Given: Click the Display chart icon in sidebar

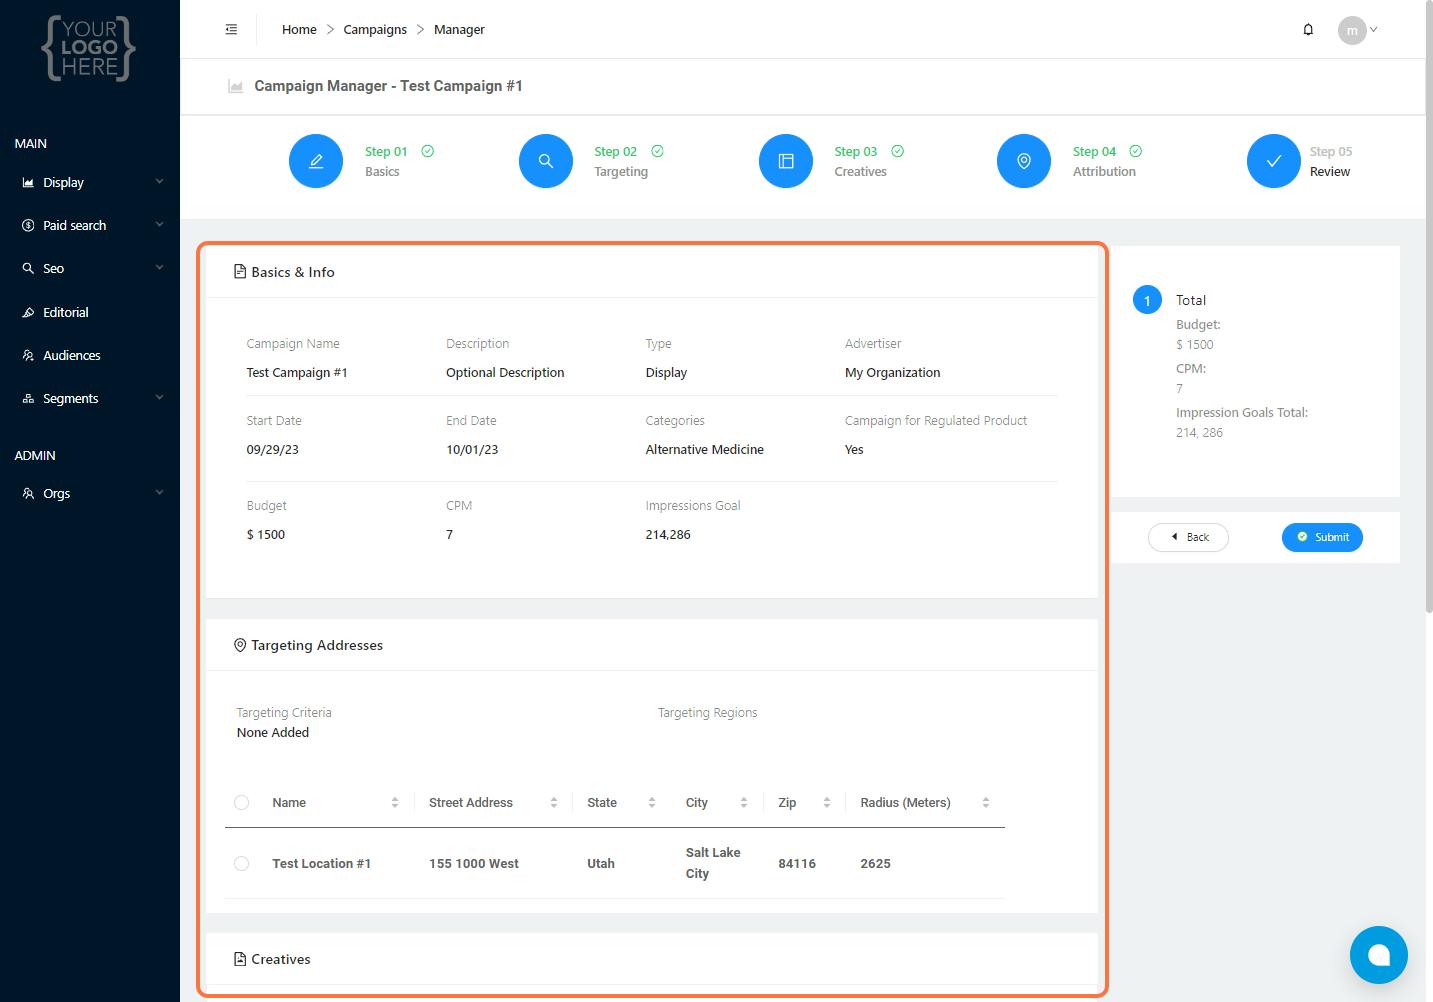Looking at the screenshot, I should click(28, 182).
